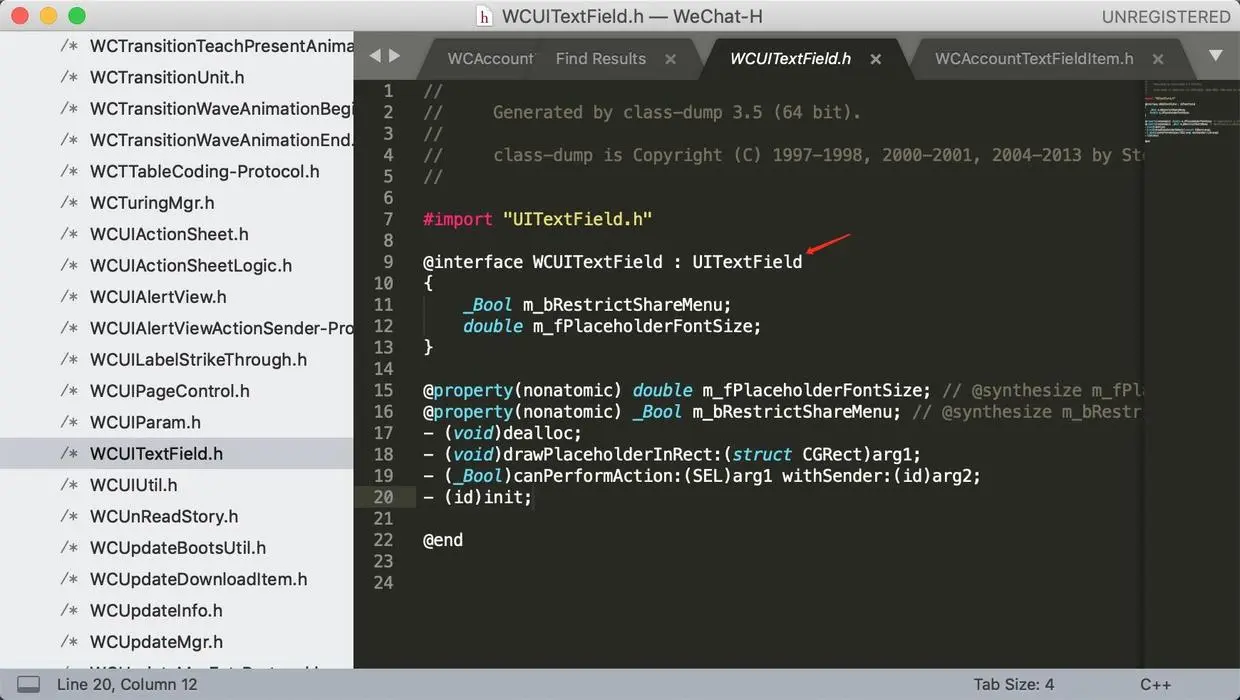Click line number 9 in the gutter
Viewport: 1240px width, 700px height.
[388, 262]
